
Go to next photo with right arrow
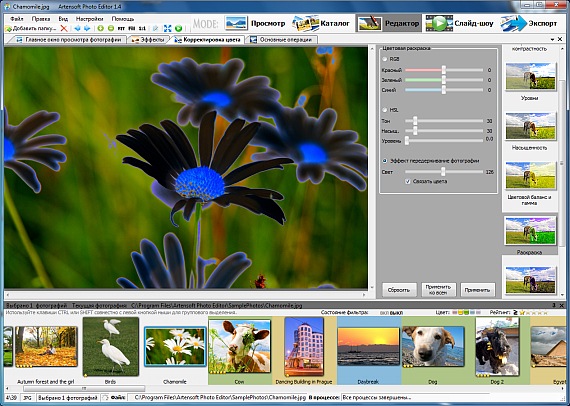coord(87,28)
